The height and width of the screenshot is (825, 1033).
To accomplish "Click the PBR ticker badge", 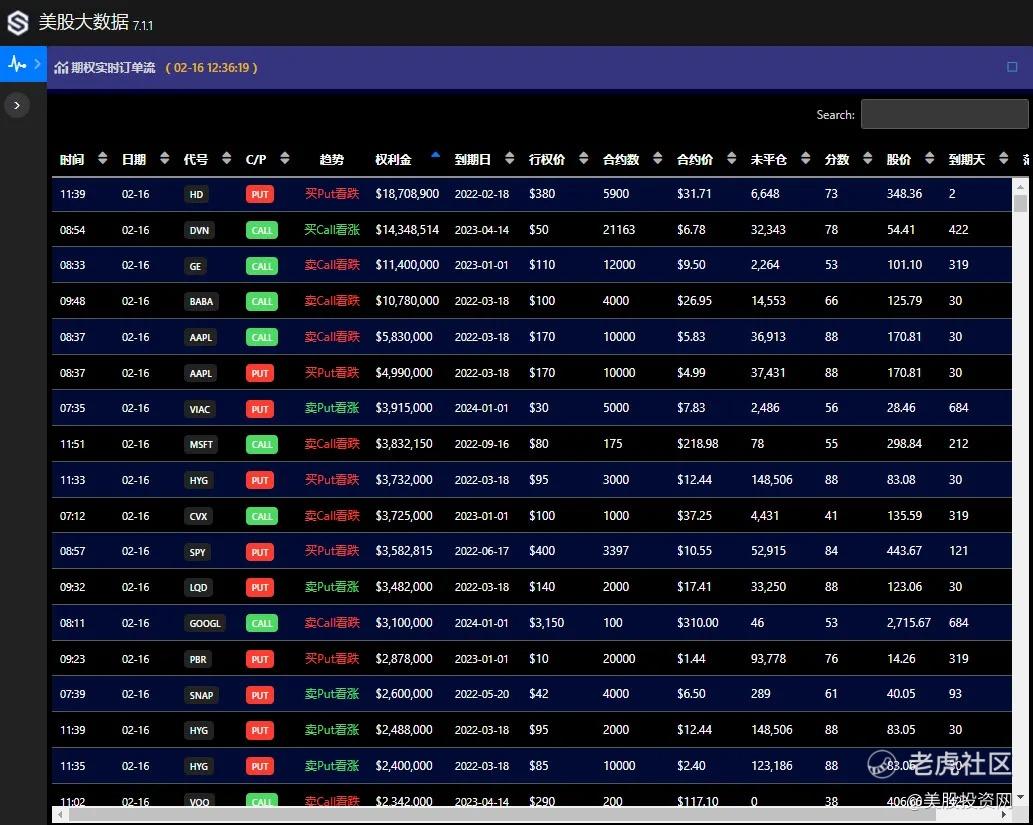I will (x=198, y=660).
